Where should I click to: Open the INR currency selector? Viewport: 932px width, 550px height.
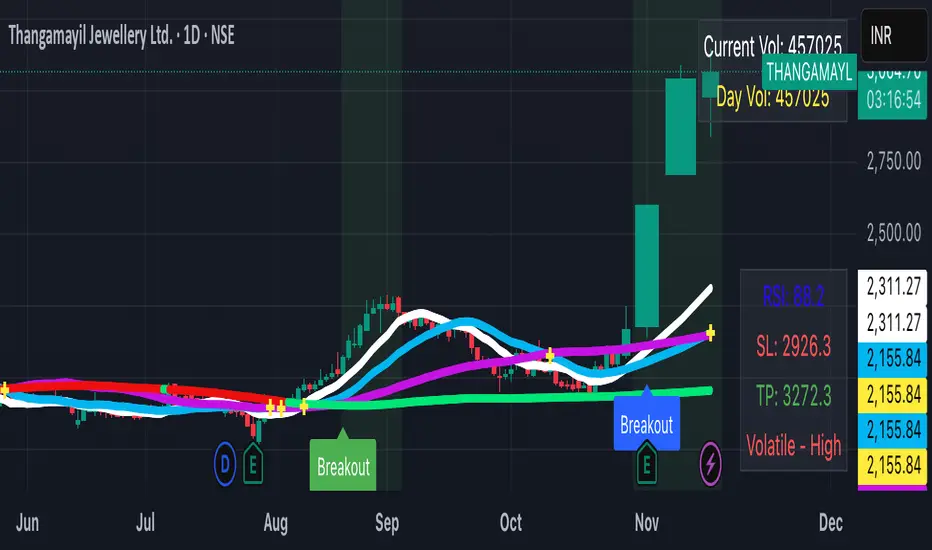click(894, 36)
